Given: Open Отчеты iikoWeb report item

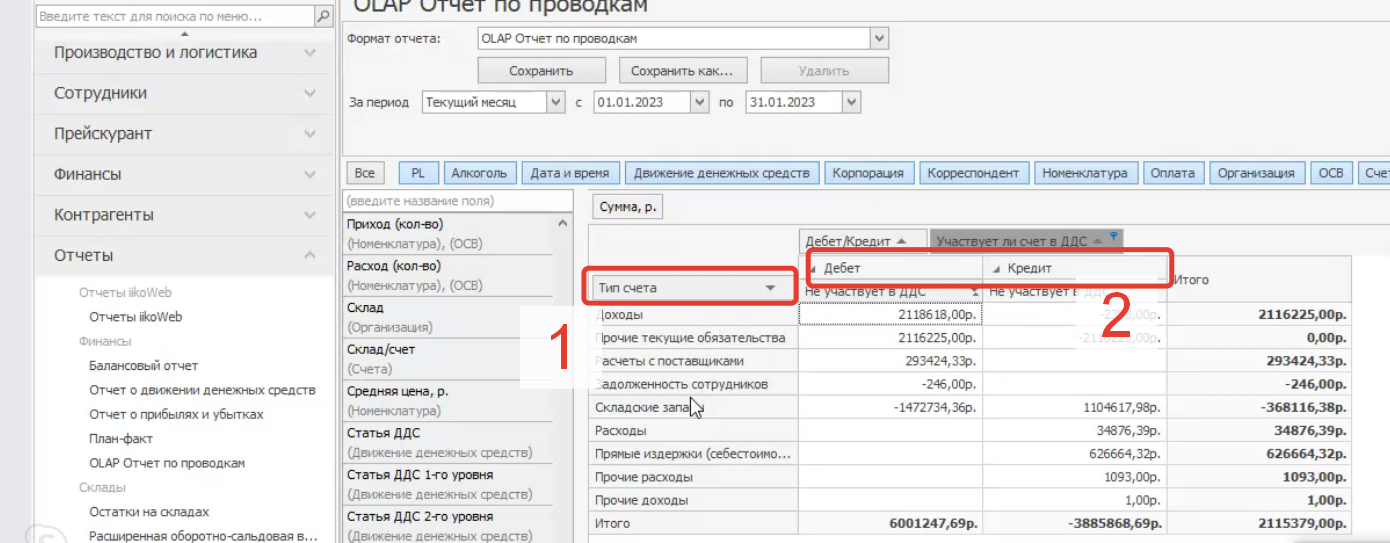Looking at the screenshot, I should click(x=136, y=317).
